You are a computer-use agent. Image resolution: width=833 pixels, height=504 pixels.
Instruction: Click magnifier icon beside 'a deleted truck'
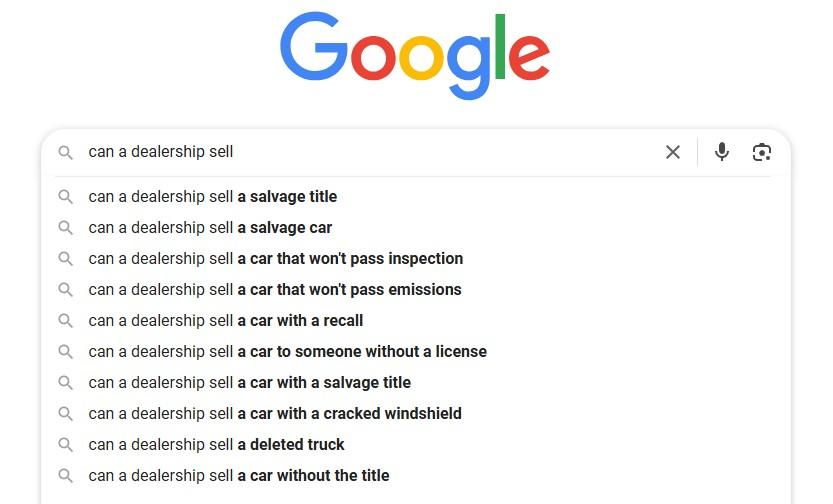[65, 445]
